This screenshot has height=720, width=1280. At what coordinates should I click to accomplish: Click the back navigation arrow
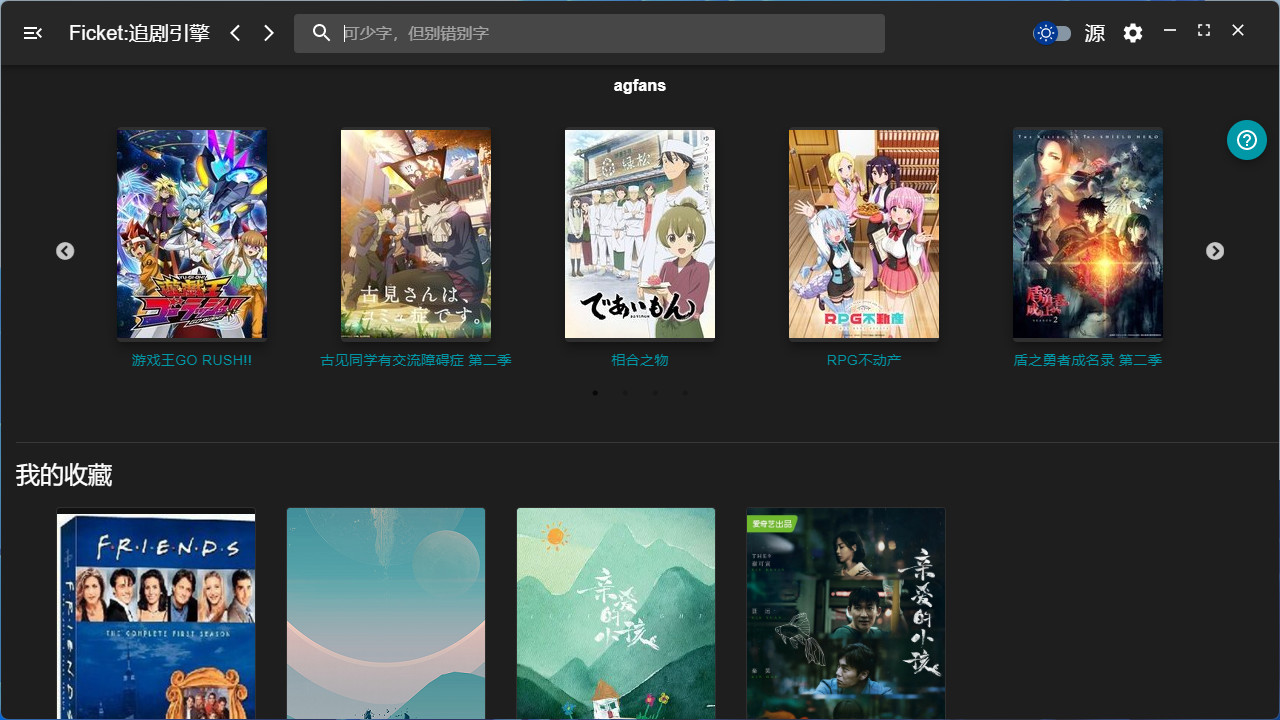(235, 32)
